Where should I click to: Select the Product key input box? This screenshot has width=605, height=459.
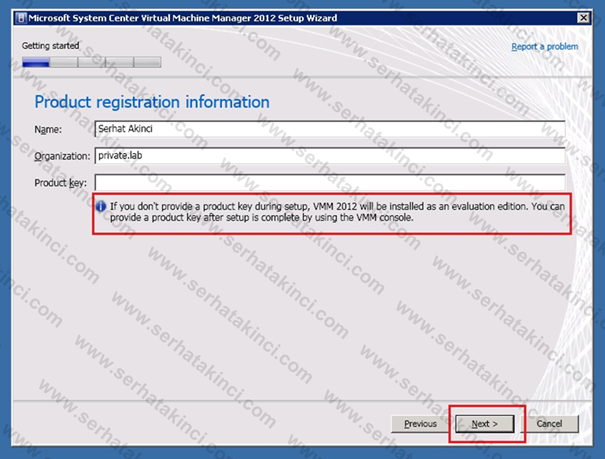[x=330, y=182]
